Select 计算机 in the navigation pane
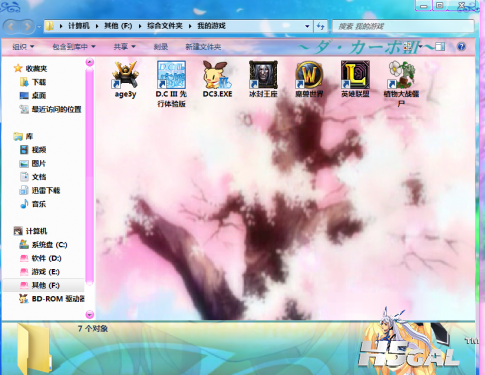The image size is (485, 375). pyautogui.click(x=30, y=231)
